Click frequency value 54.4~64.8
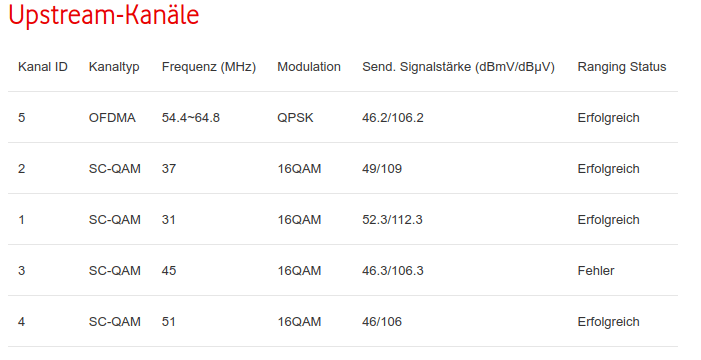The width and height of the screenshot is (701, 360). click(191, 118)
